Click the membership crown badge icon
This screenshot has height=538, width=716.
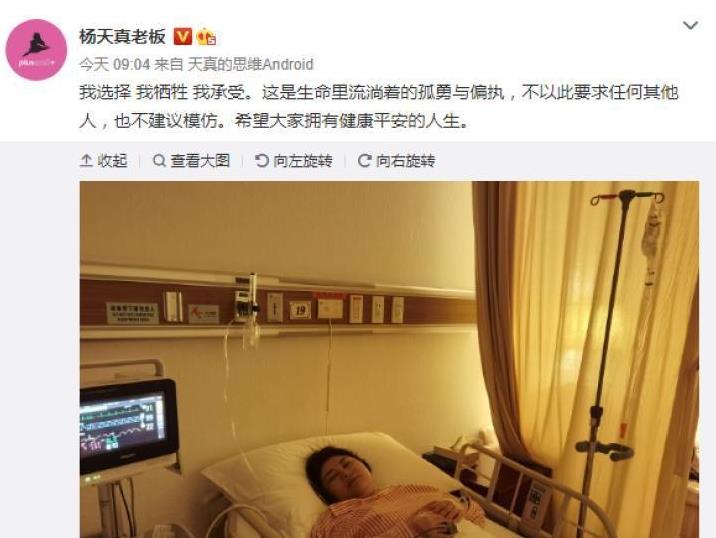click(206, 37)
